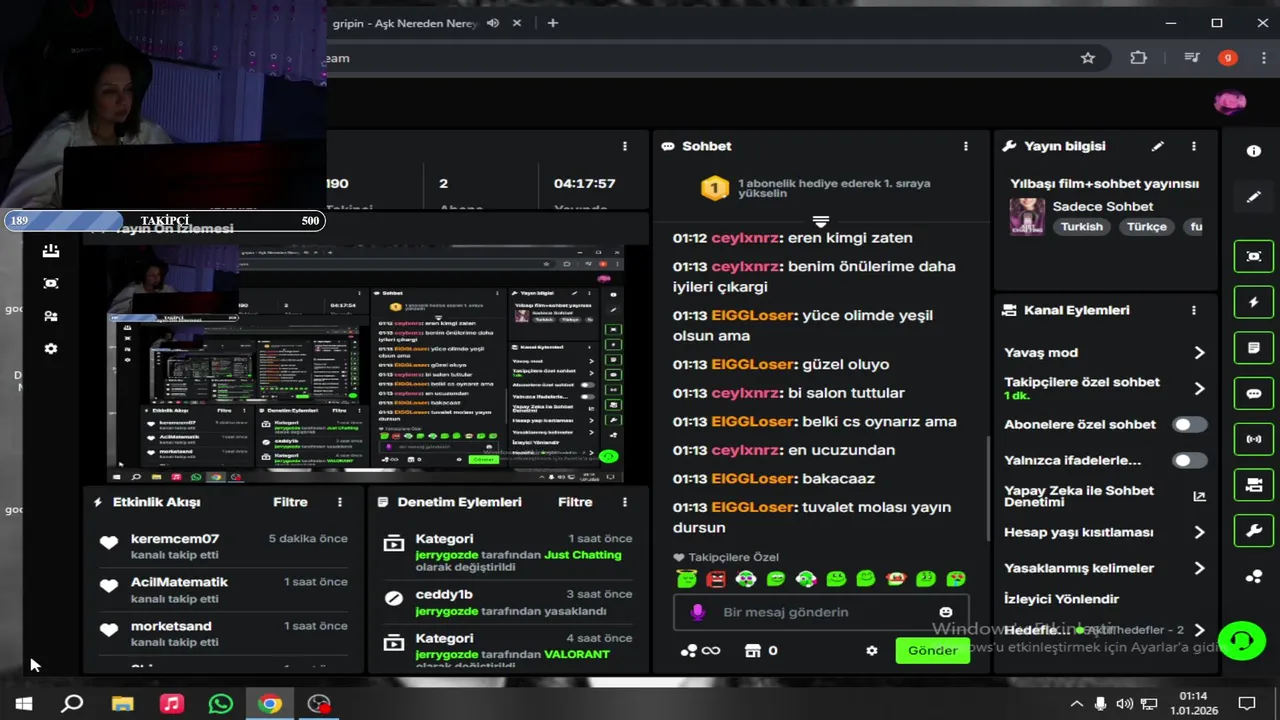The image size is (1280, 720).
Task: Click the chat message input field
Action: coord(820,612)
